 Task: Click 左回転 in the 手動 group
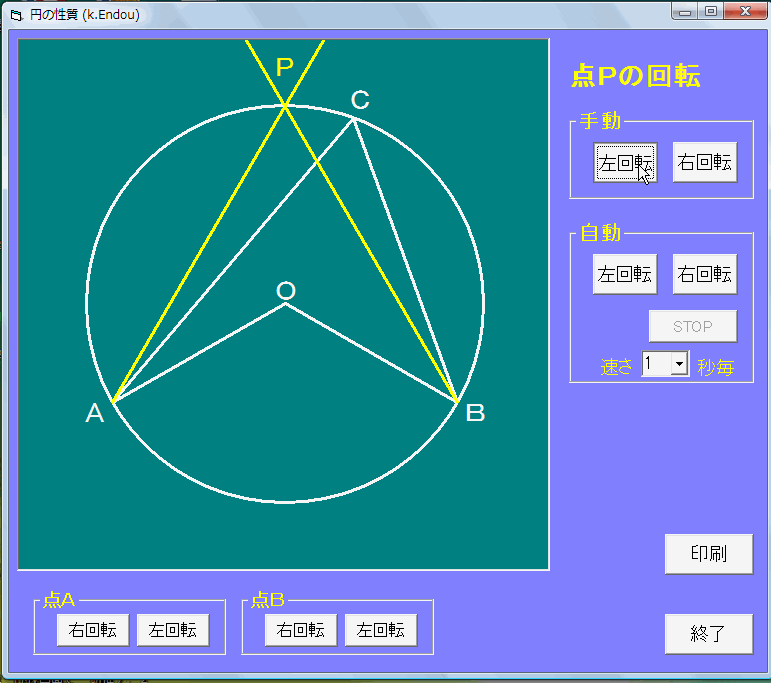(x=625, y=162)
